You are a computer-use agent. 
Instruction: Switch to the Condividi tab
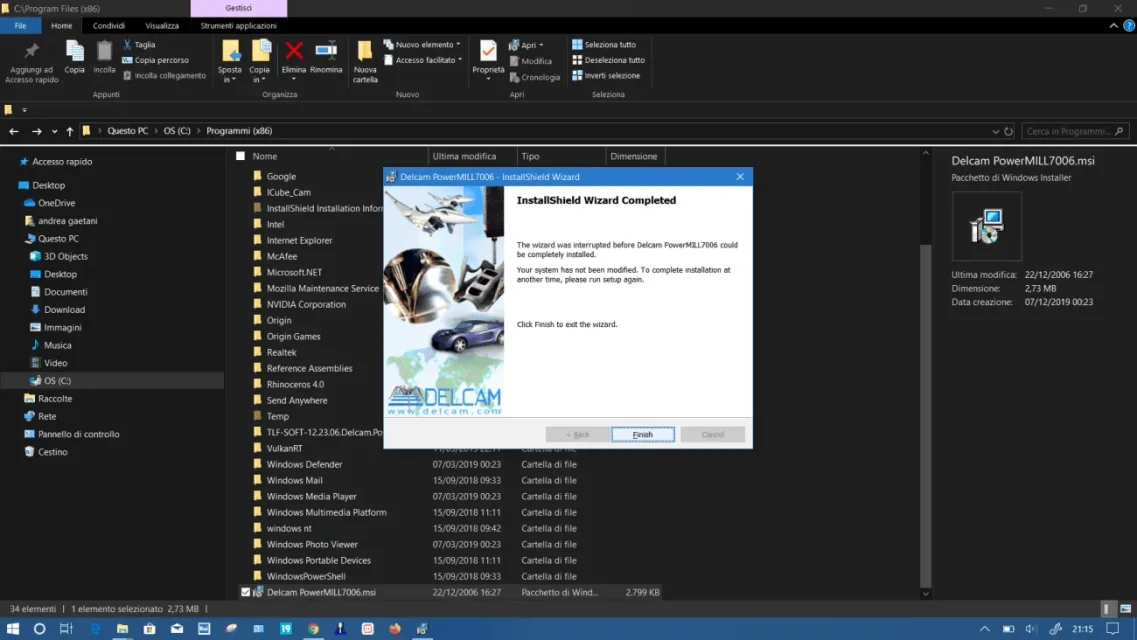[x=109, y=25]
